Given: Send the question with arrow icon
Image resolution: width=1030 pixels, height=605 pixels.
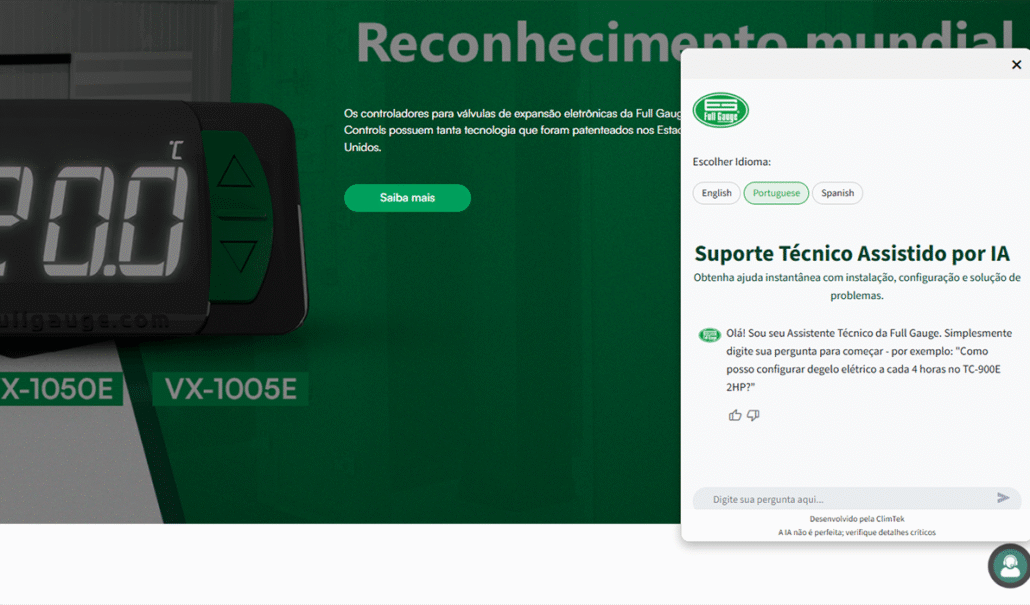Looking at the screenshot, I should tap(1003, 498).
